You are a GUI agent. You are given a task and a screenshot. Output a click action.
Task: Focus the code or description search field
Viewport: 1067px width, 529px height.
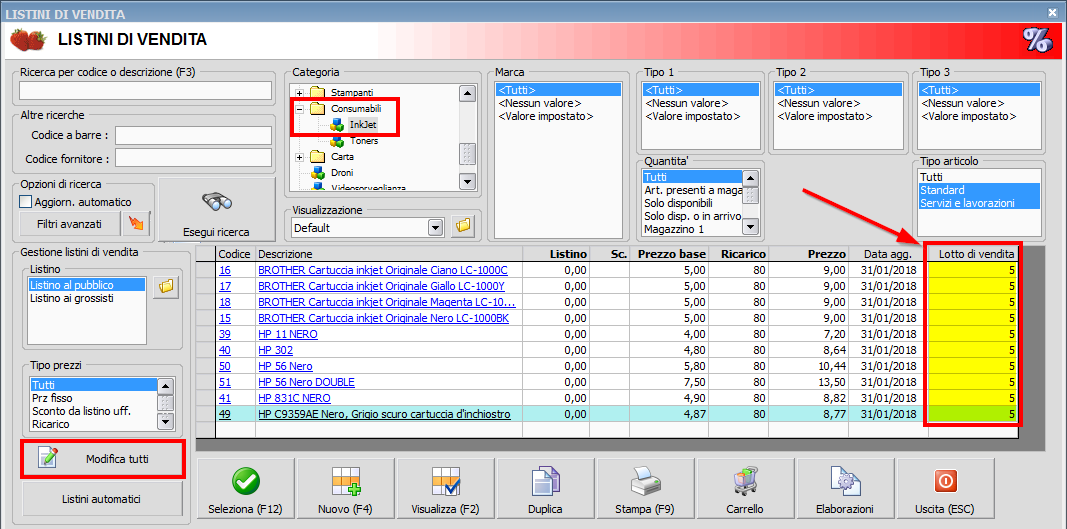pos(146,91)
